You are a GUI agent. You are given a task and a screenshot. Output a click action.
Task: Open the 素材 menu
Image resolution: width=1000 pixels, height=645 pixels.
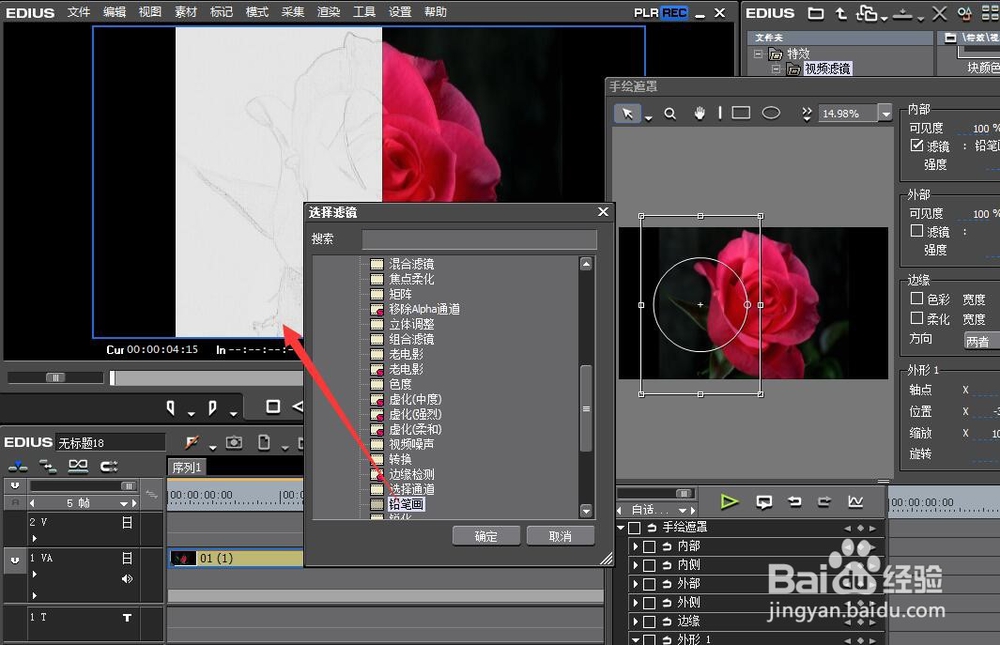186,12
